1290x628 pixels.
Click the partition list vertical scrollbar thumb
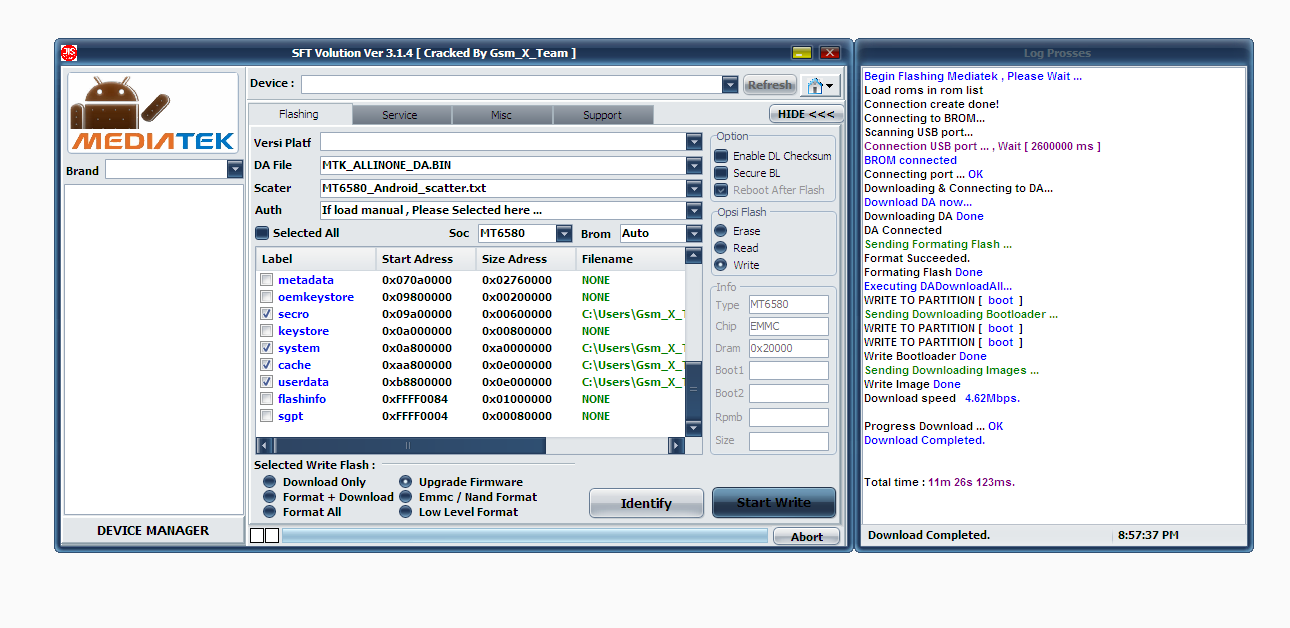[x=694, y=390]
